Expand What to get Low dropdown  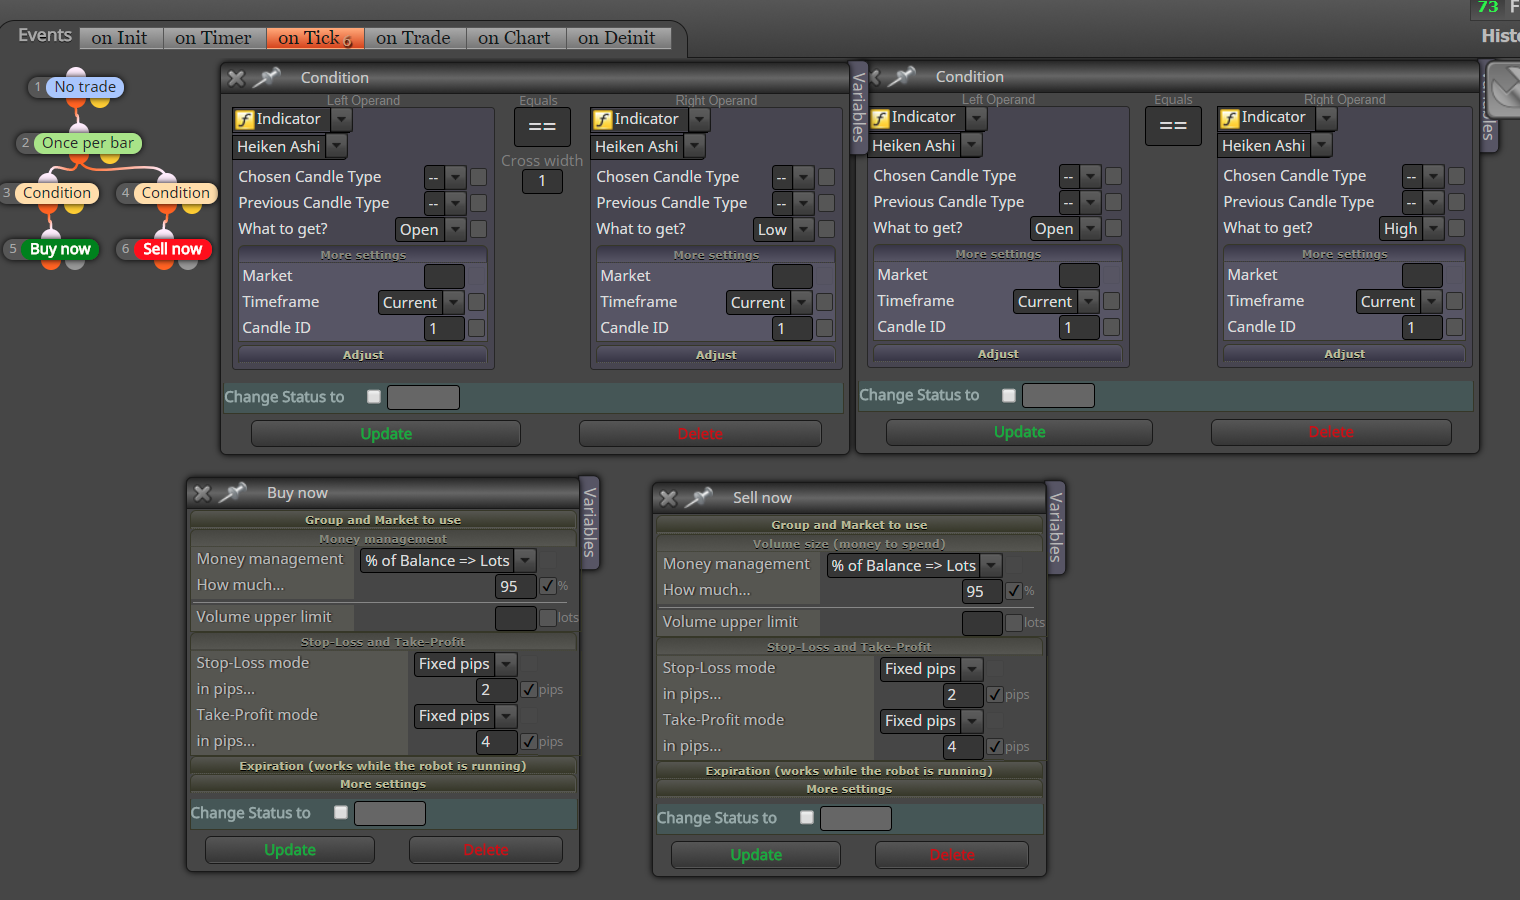[x=782, y=229]
